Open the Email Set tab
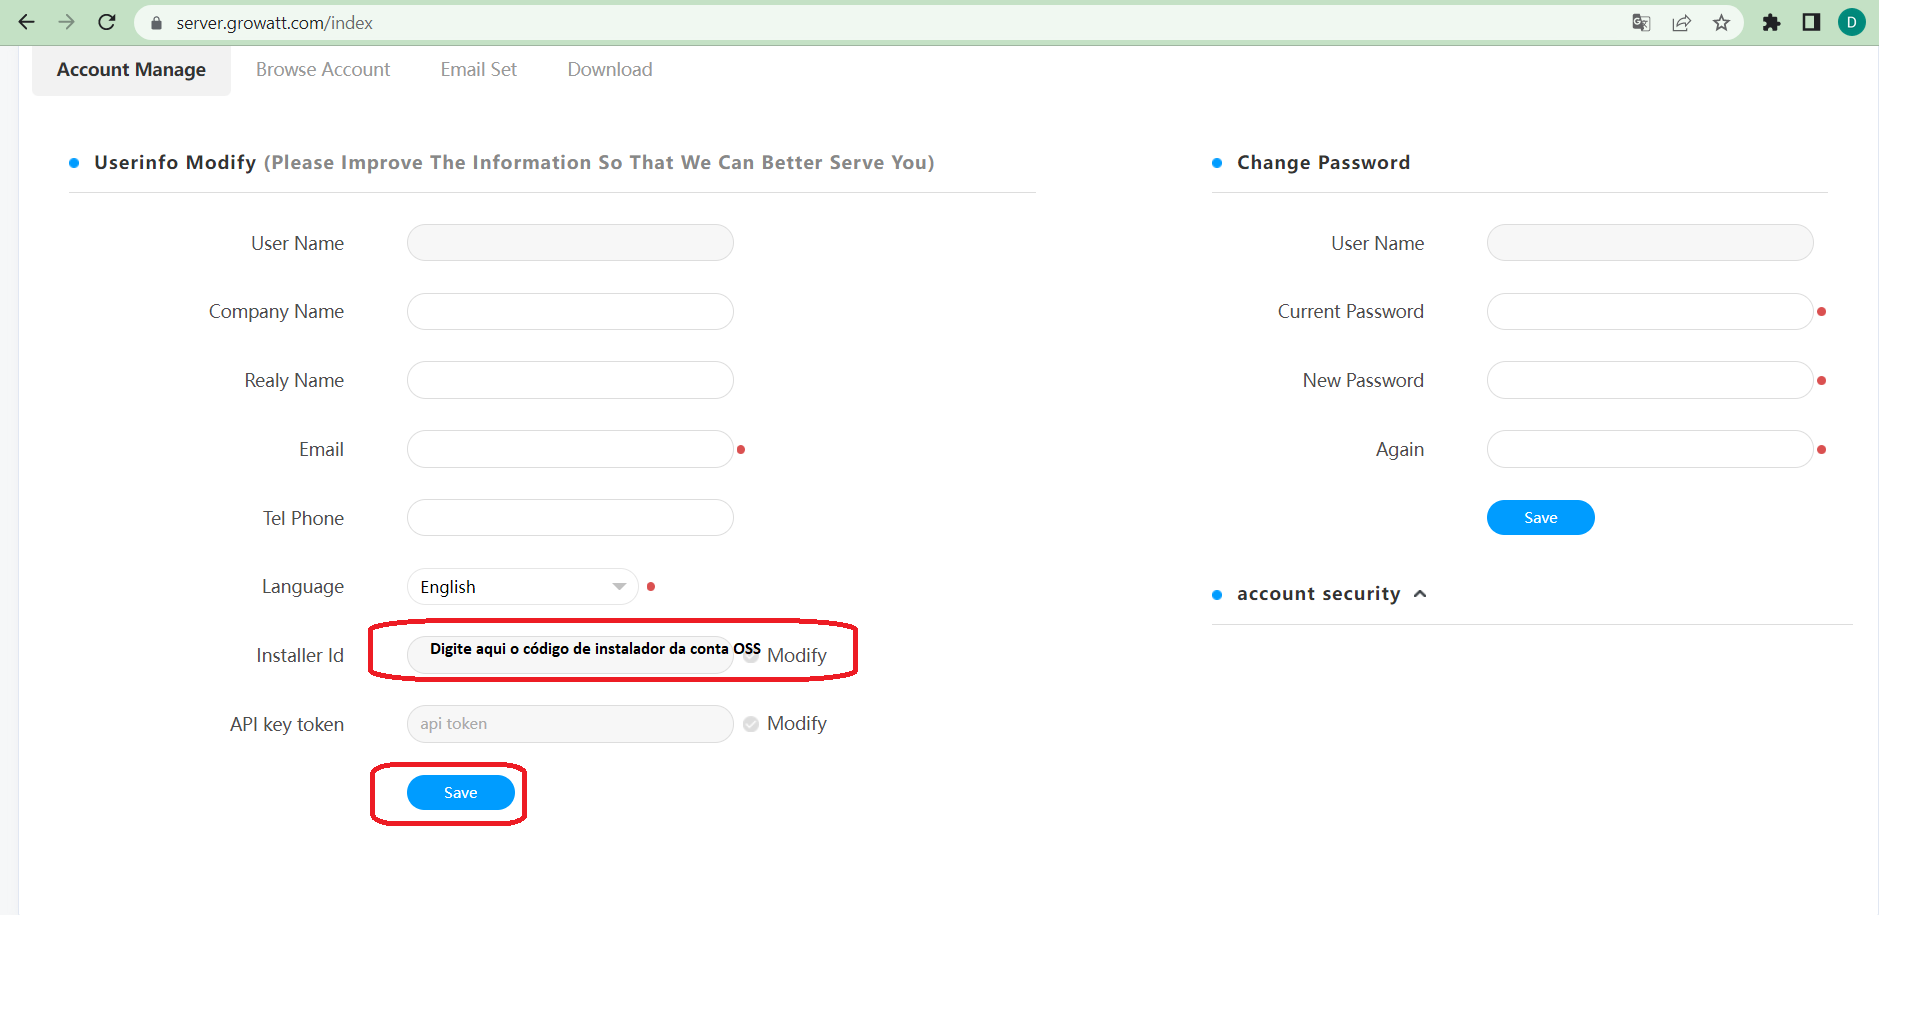 point(478,70)
